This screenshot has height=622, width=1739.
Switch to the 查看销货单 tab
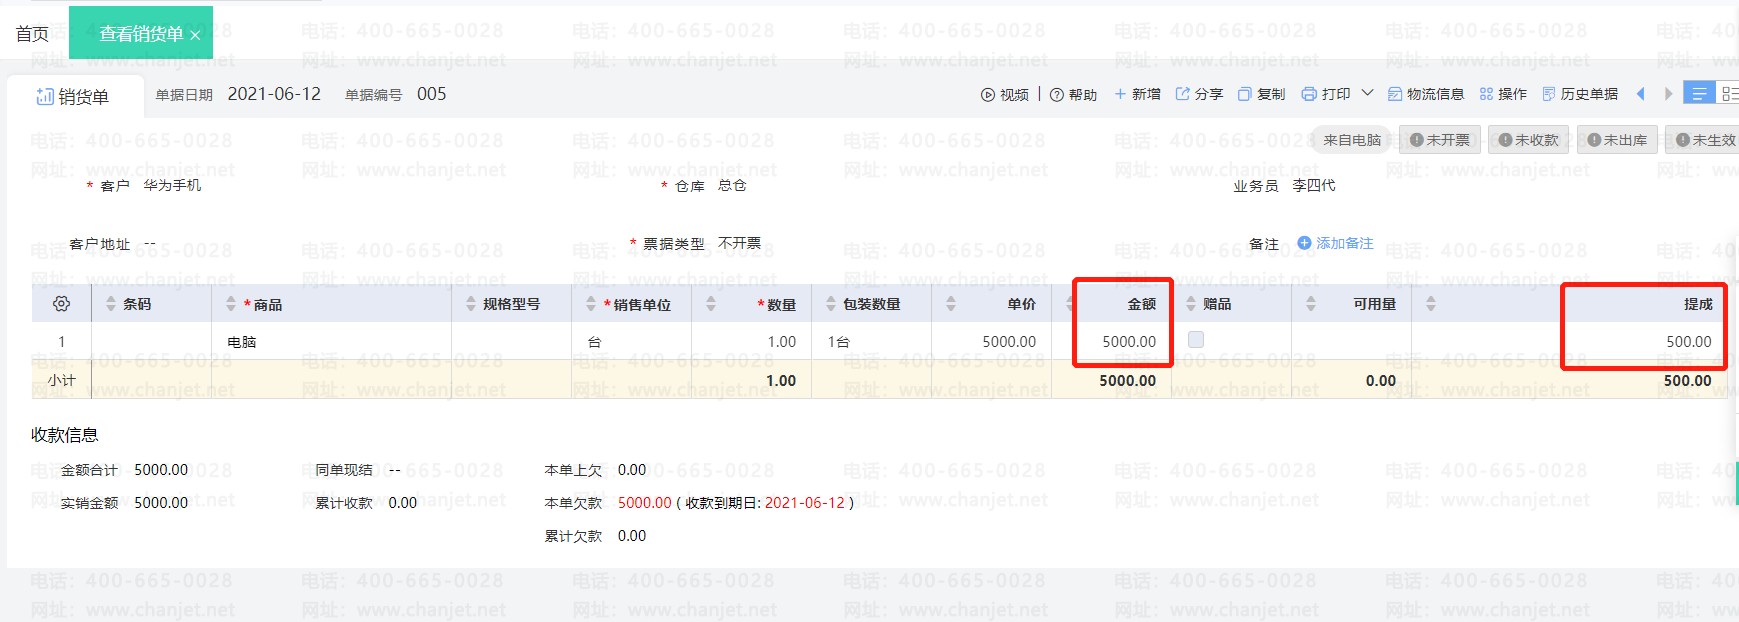pos(141,34)
